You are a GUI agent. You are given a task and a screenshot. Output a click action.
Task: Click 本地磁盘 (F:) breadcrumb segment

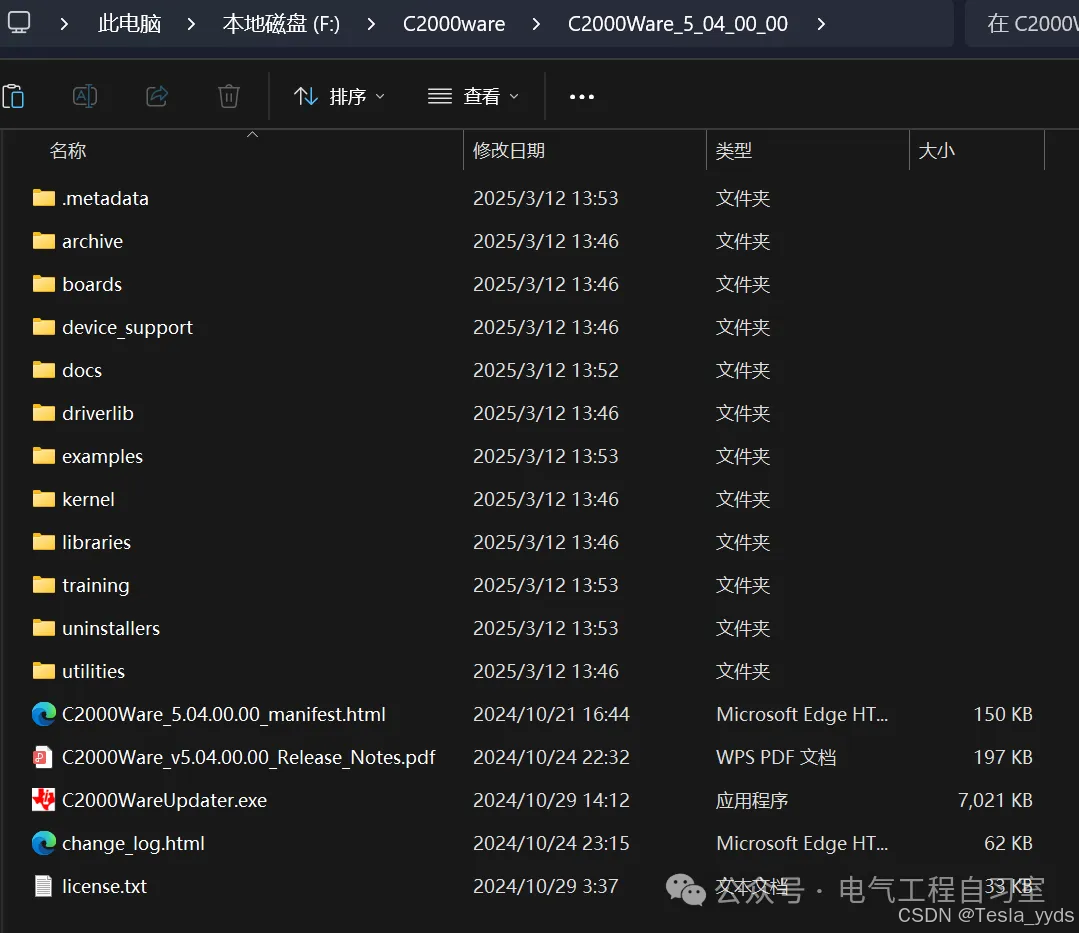(x=281, y=23)
